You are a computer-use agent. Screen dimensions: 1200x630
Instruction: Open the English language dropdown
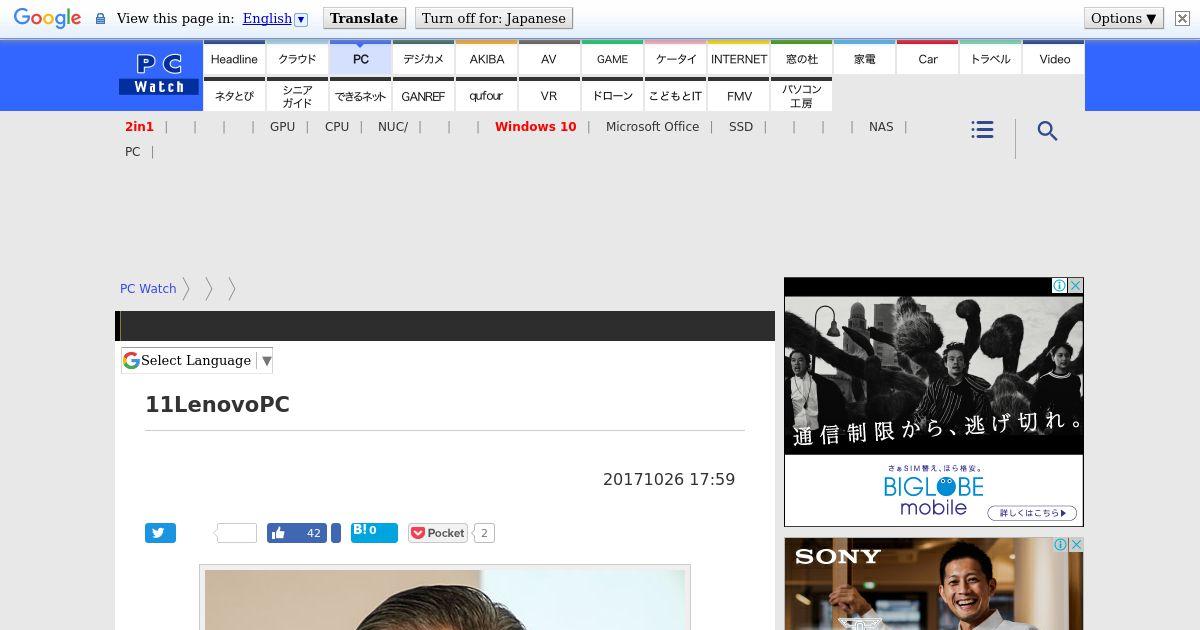(275, 18)
